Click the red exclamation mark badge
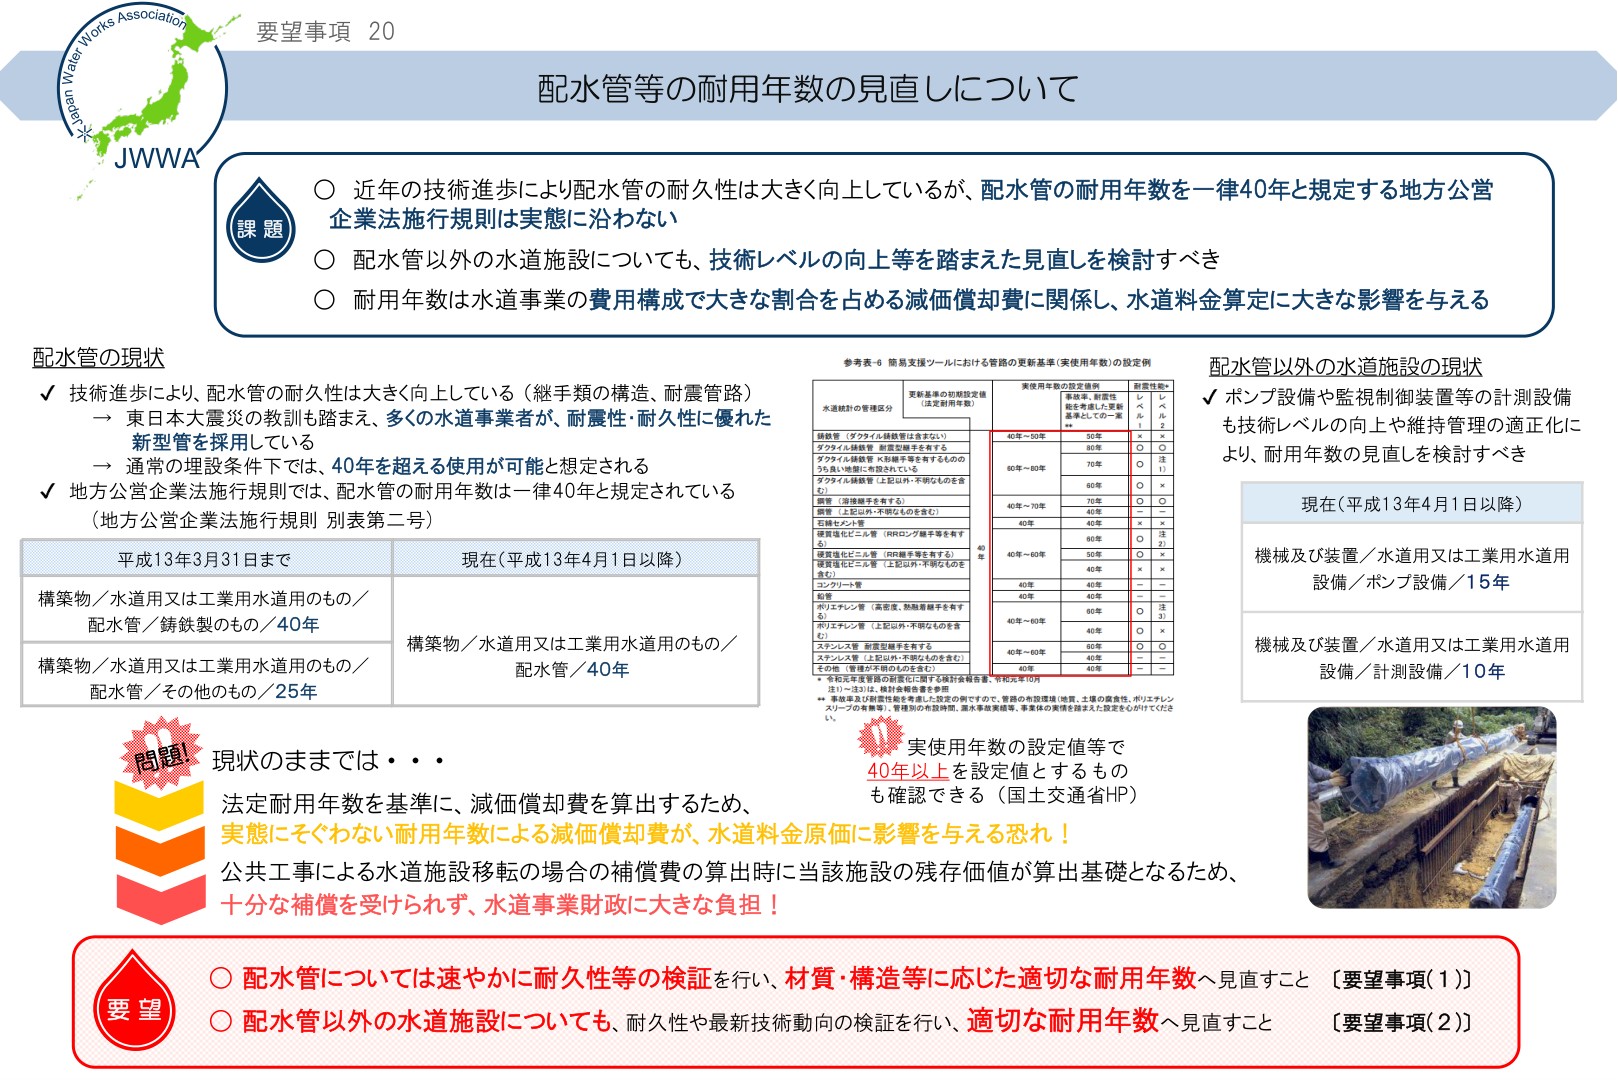 click(880, 737)
